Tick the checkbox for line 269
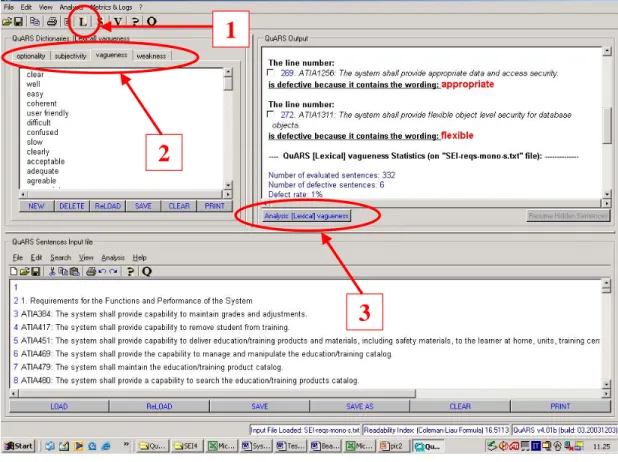Image resolution: width=618 pixels, height=462 pixels. (x=271, y=73)
